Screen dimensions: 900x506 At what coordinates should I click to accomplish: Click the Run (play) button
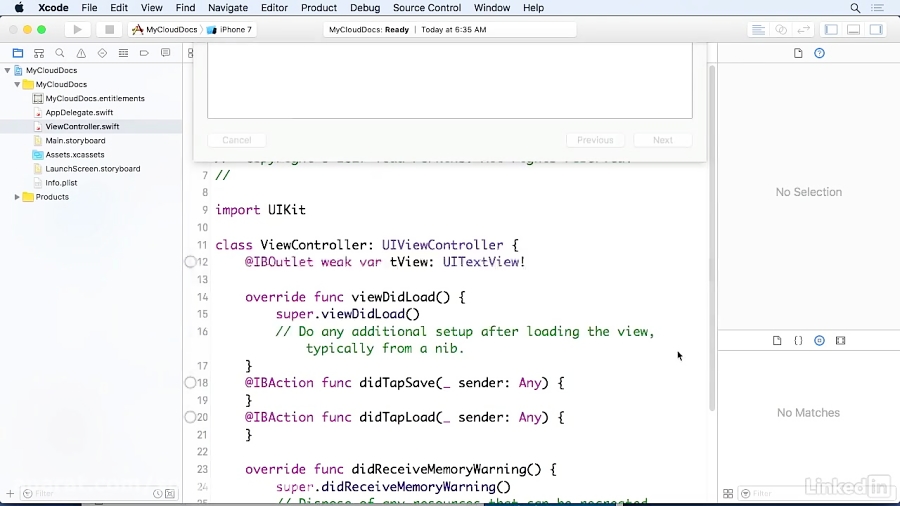click(x=77, y=30)
